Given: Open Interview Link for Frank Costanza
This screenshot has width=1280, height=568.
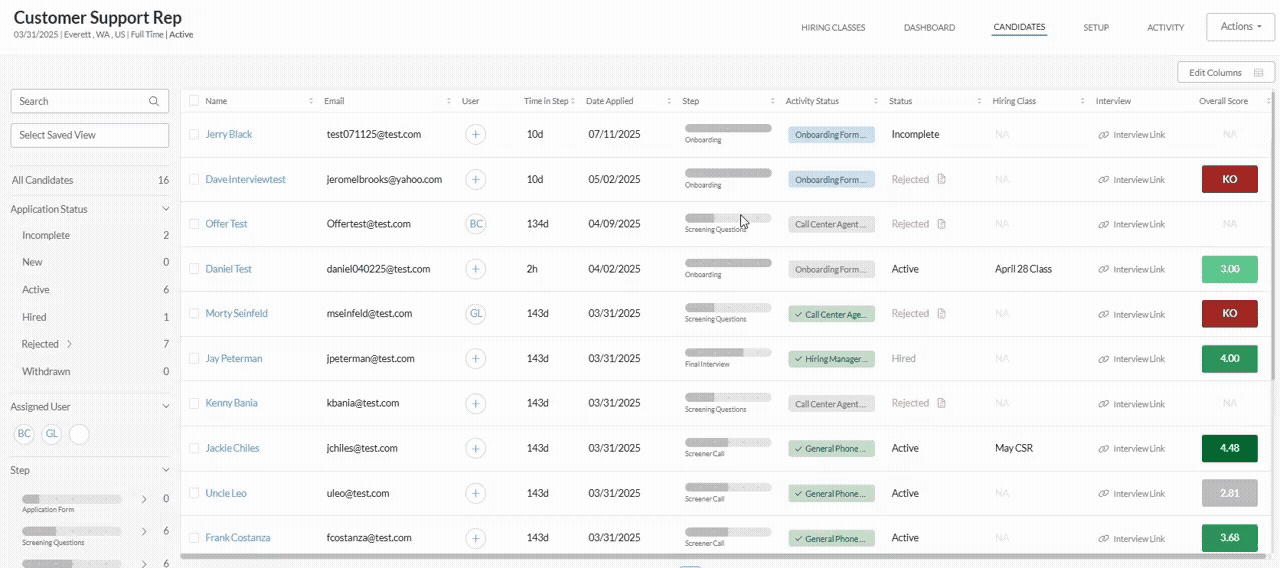Looking at the screenshot, I should tap(1131, 538).
